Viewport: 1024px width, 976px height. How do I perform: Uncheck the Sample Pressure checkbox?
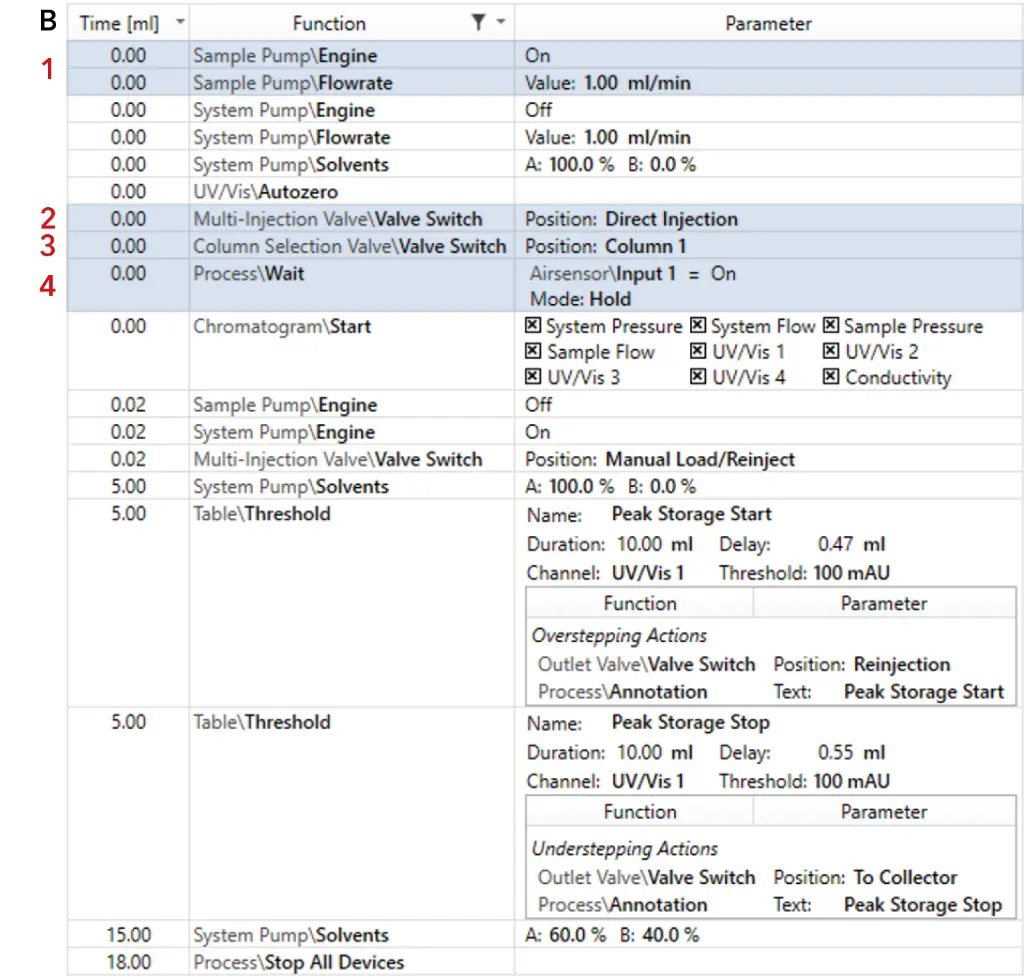[x=831, y=326]
